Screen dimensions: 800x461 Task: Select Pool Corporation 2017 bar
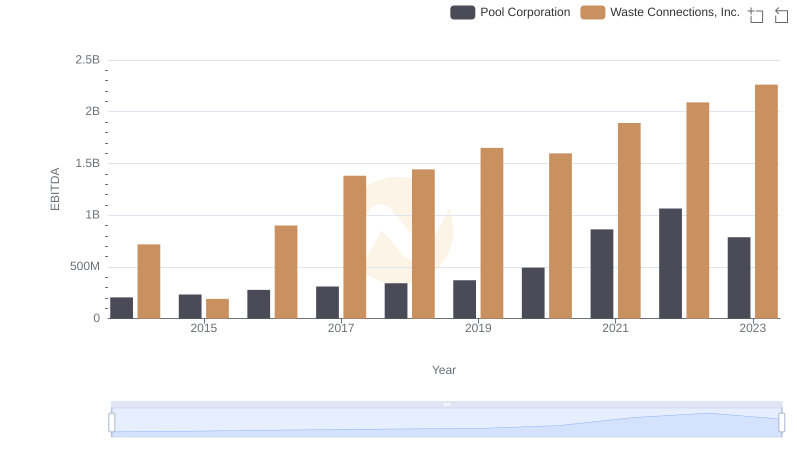327,302
